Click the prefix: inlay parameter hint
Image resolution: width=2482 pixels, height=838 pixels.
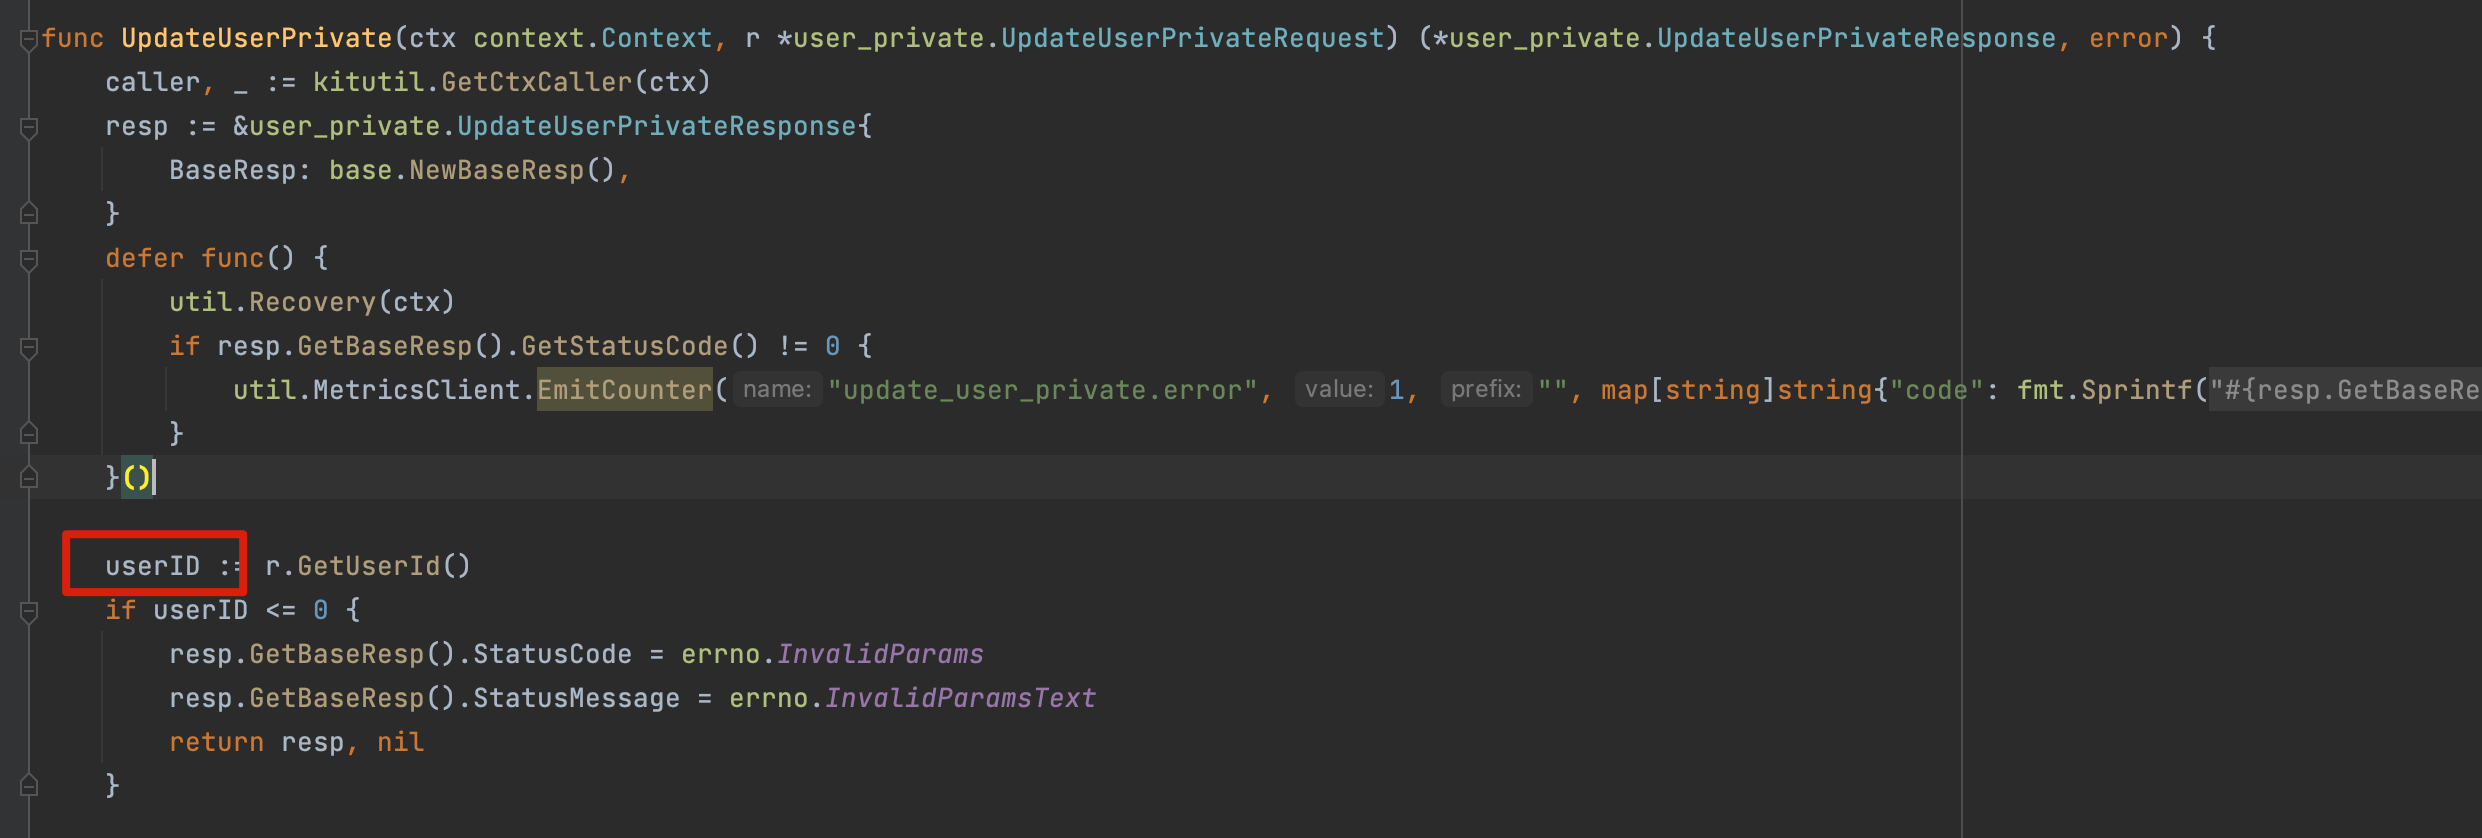click(x=1486, y=389)
